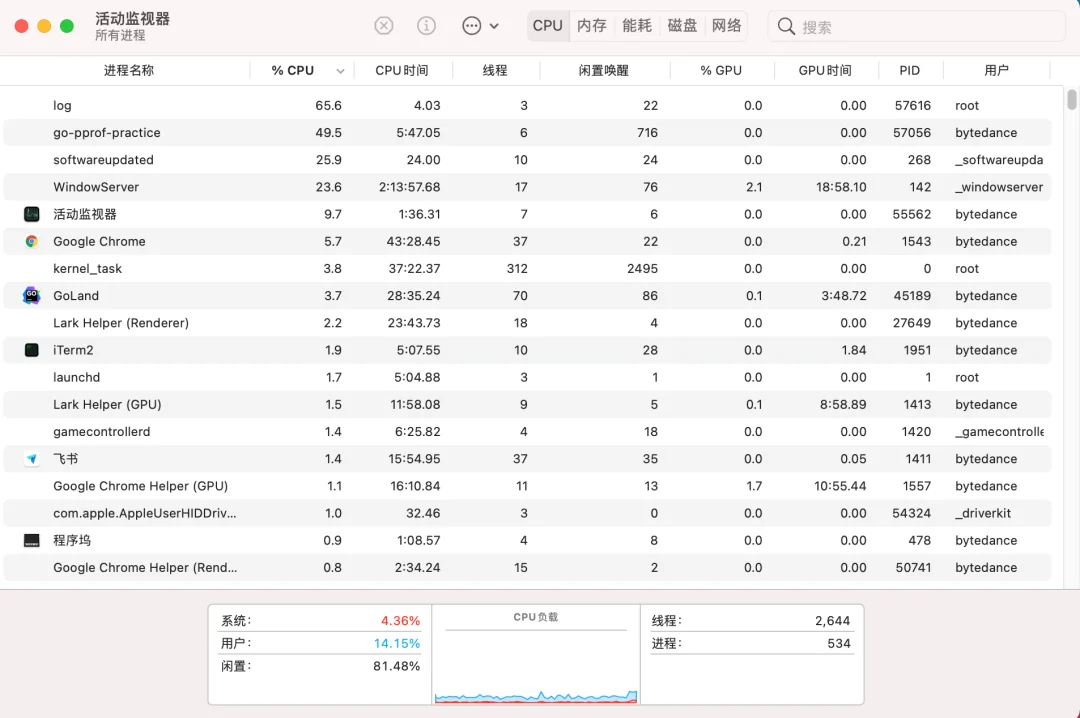1080x718 pixels.
Task: Click the Activity Monitor app icon in row
Action: click(32, 214)
